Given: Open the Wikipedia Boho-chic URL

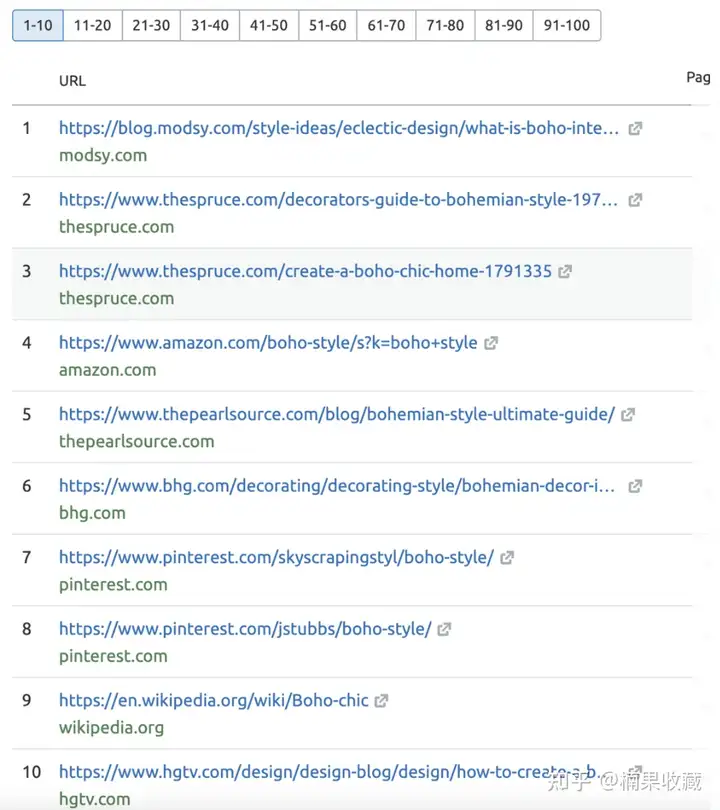Looking at the screenshot, I should click(x=213, y=700).
